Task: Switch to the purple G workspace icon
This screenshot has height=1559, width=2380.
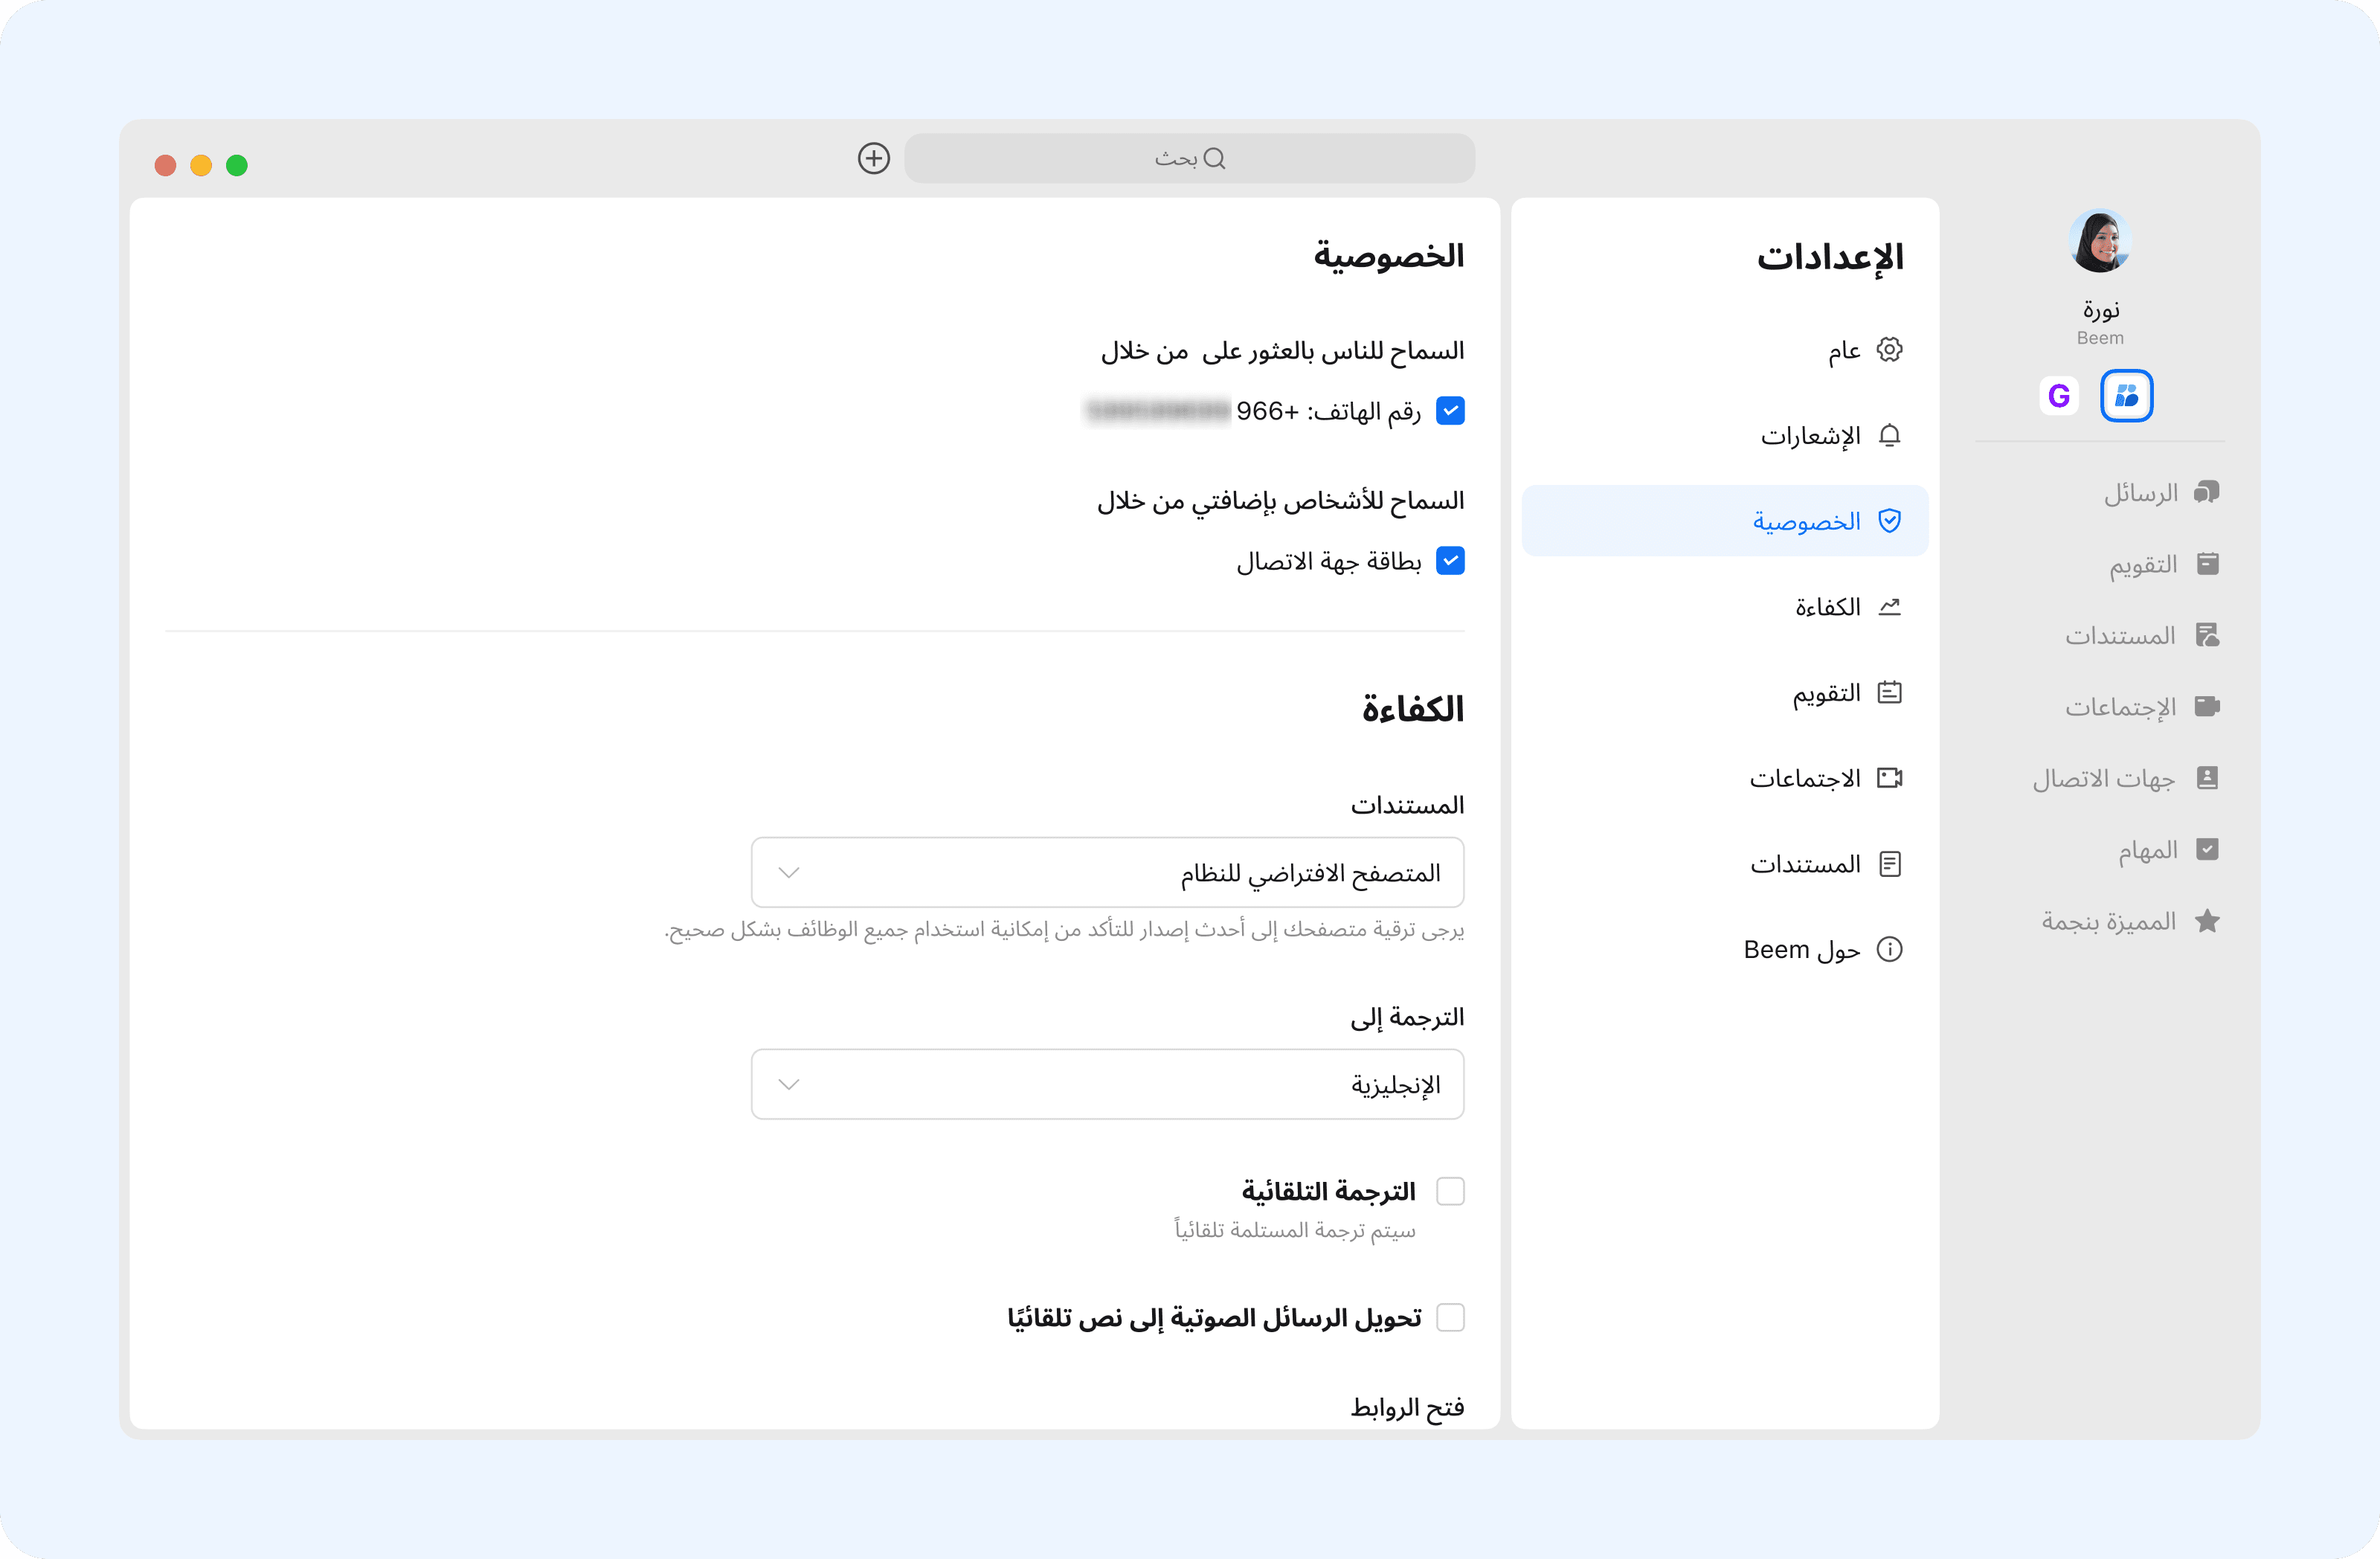Action: point(2058,396)
